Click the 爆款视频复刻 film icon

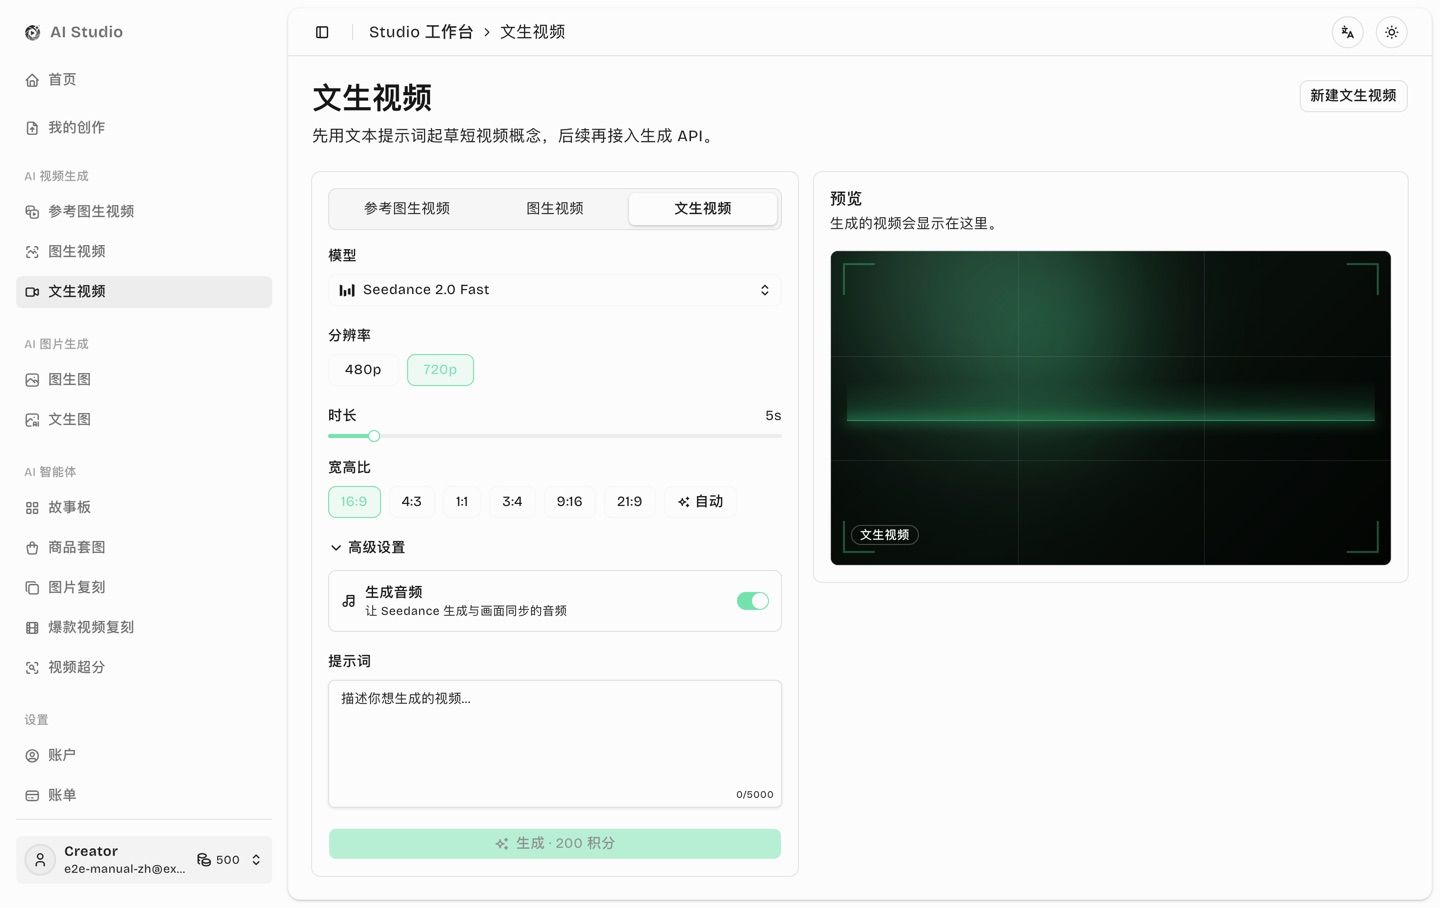pos(32,628)
